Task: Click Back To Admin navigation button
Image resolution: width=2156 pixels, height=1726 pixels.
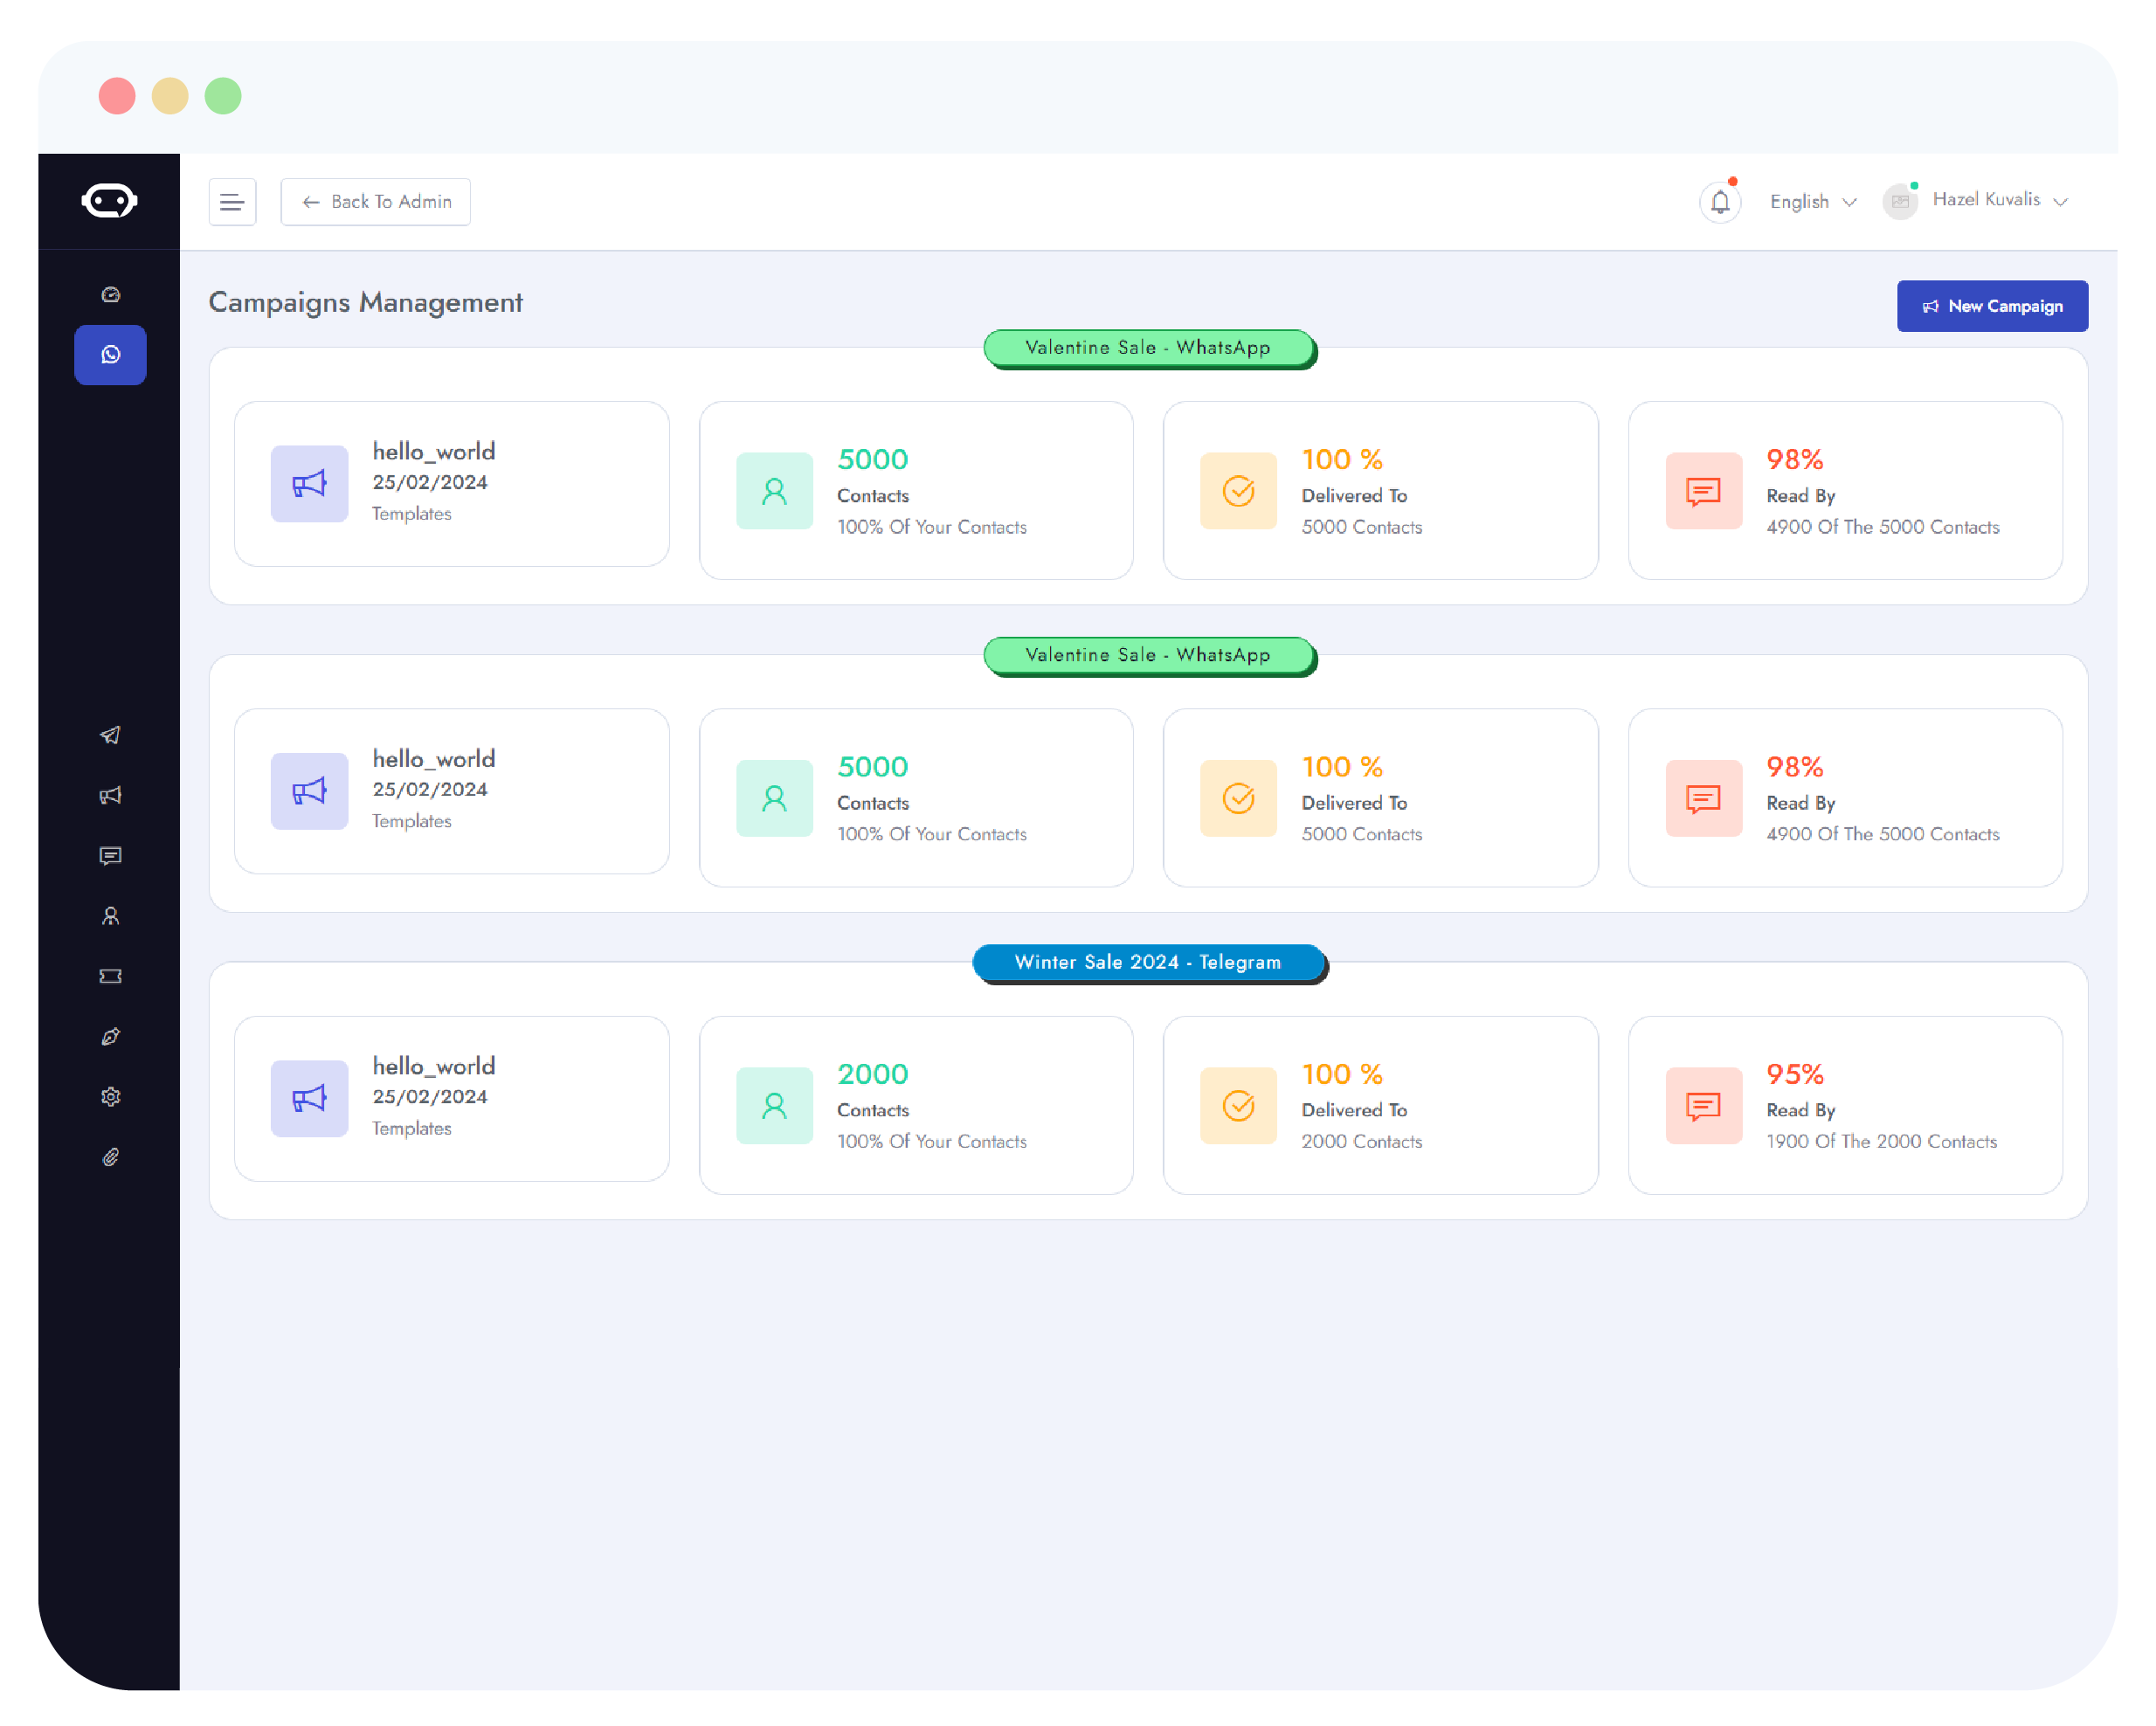Action: point(377,201)
